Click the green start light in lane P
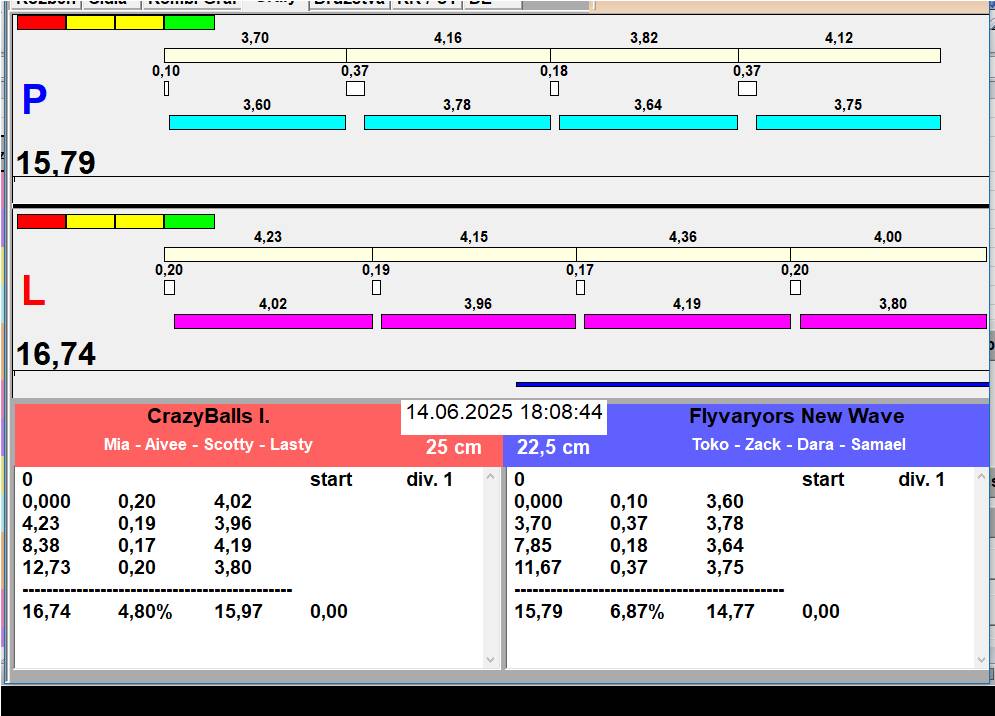 [x=189, y=22]
